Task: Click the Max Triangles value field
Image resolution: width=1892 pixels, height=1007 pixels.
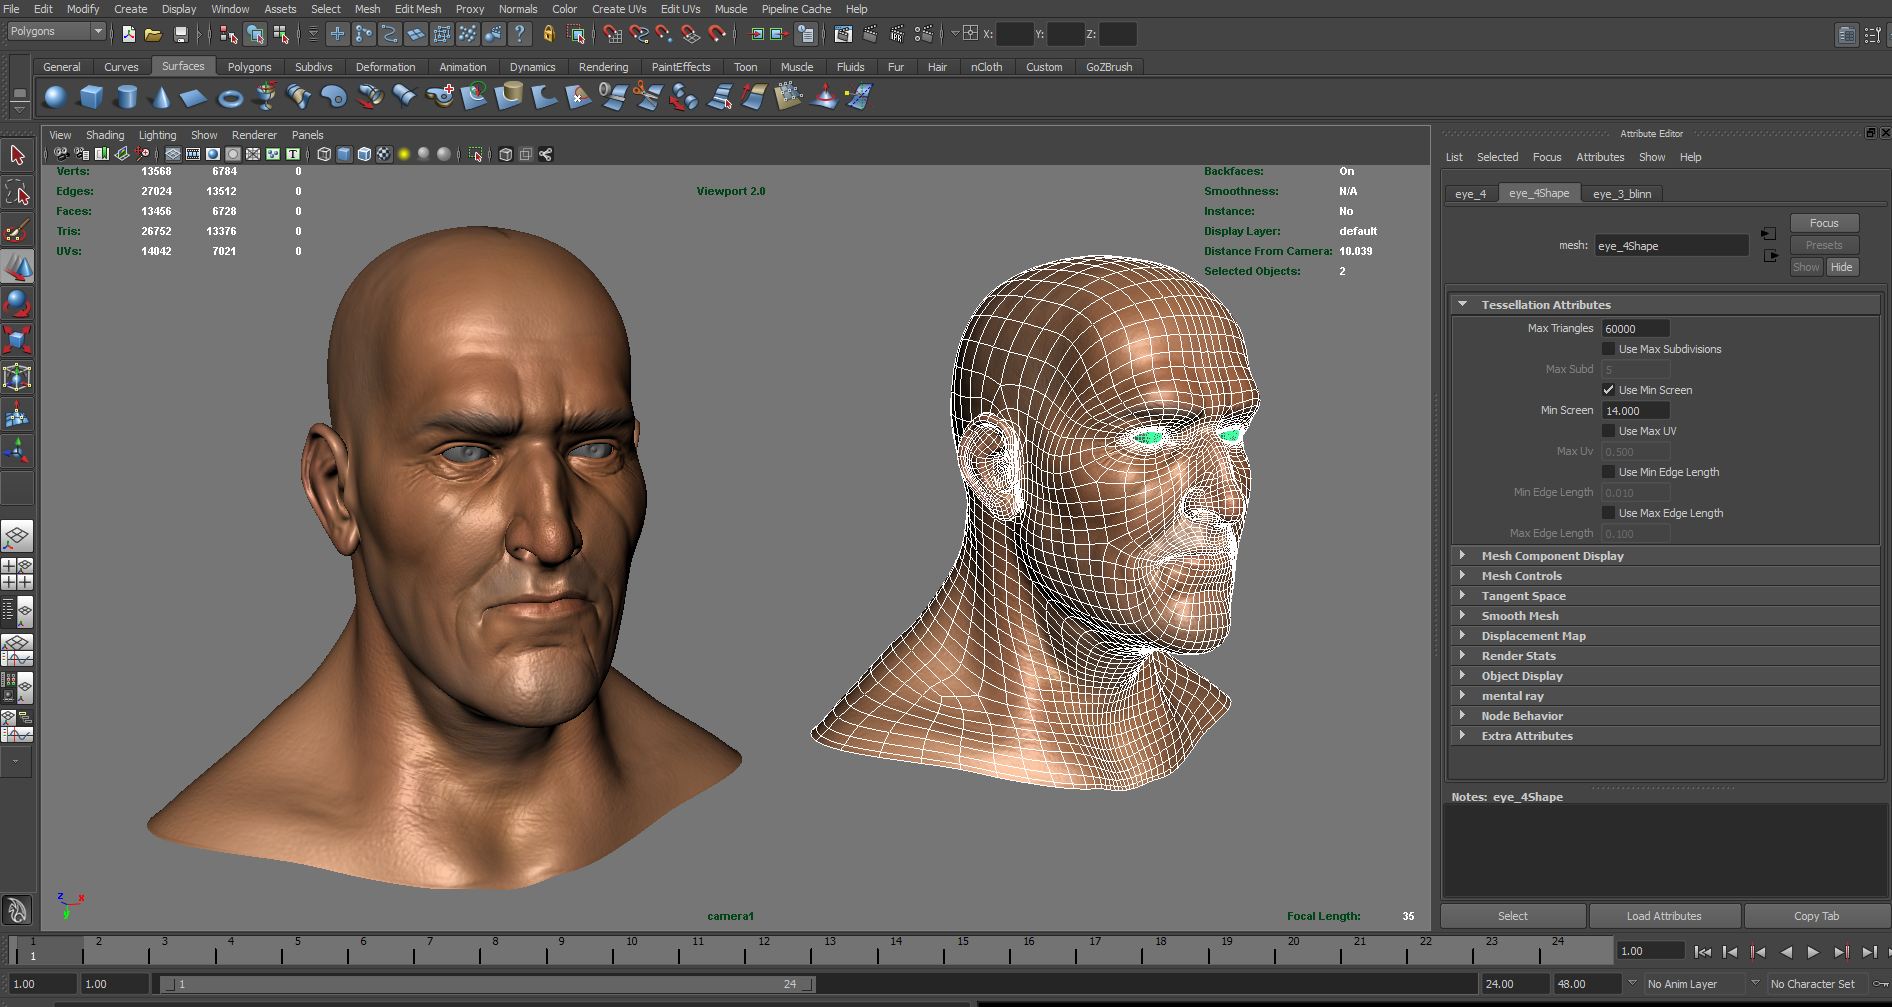Action: tap(1636, 328)
